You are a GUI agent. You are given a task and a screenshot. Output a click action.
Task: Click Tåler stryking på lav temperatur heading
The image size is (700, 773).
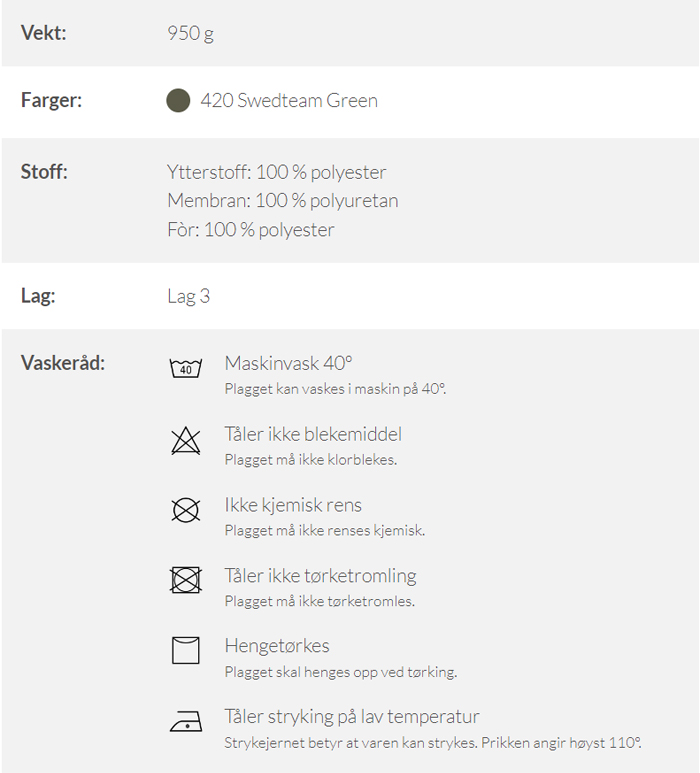(x=352, y=717)
